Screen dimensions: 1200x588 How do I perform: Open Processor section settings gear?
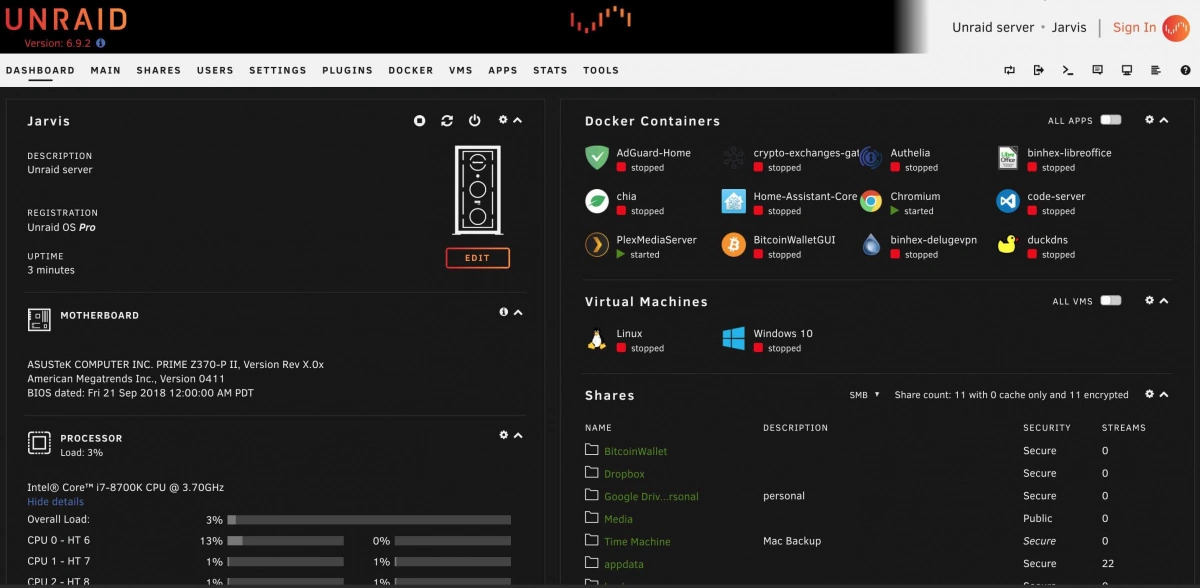point(504,435)
